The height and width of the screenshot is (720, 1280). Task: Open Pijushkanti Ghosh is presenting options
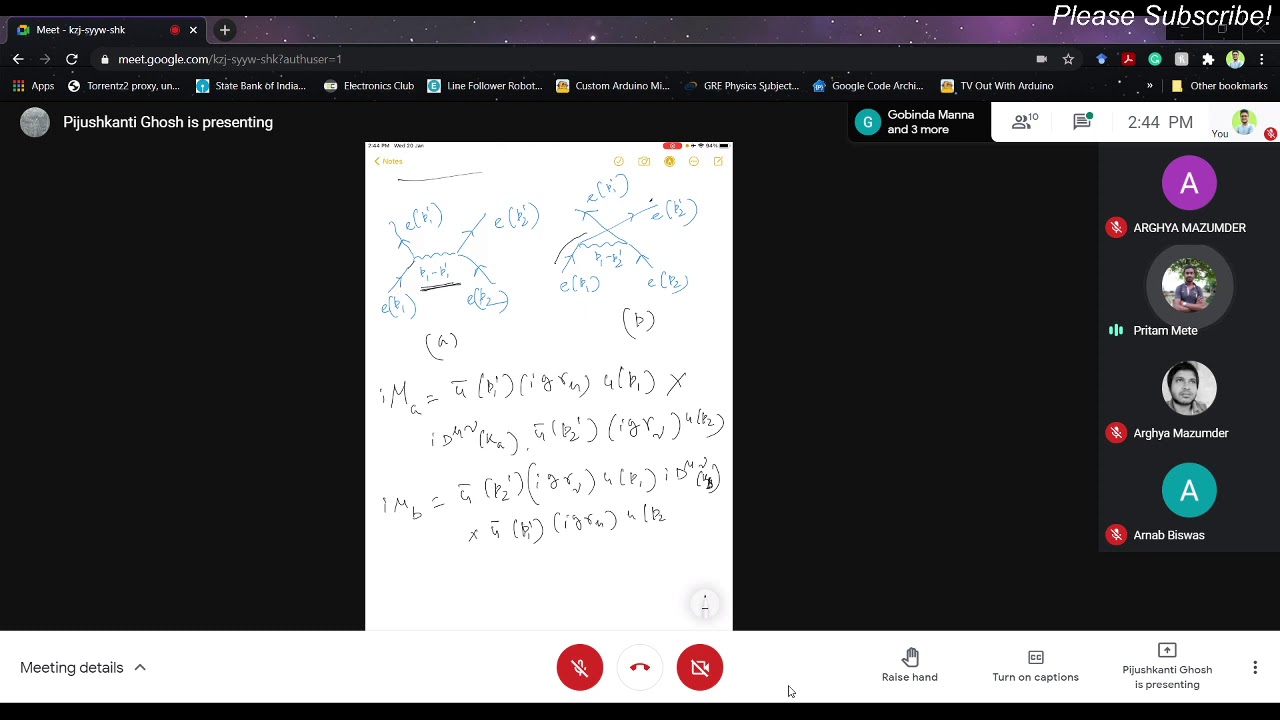pos(1167,667)
